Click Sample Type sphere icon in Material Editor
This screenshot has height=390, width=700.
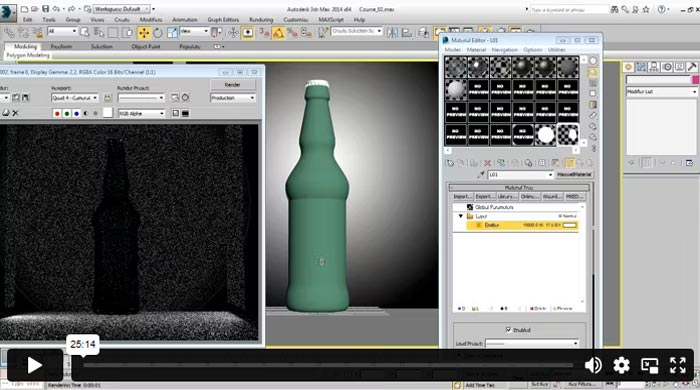click(x=592, y=61)
